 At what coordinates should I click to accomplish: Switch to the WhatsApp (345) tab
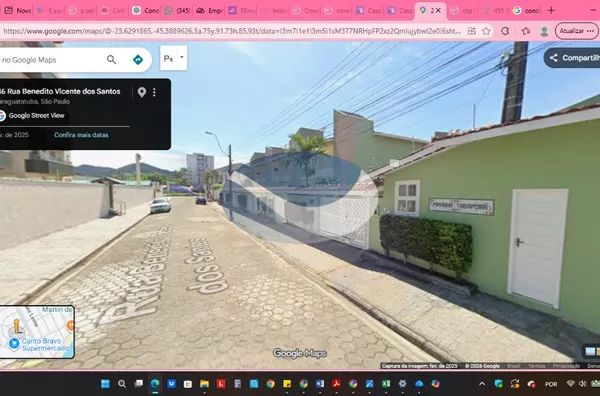177,11
